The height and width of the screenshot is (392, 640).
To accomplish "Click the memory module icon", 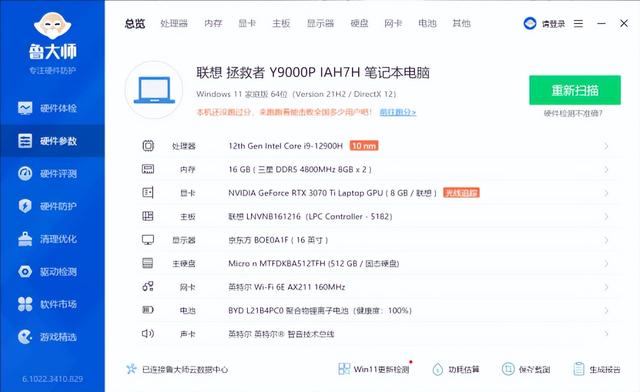I will (148, 169).
